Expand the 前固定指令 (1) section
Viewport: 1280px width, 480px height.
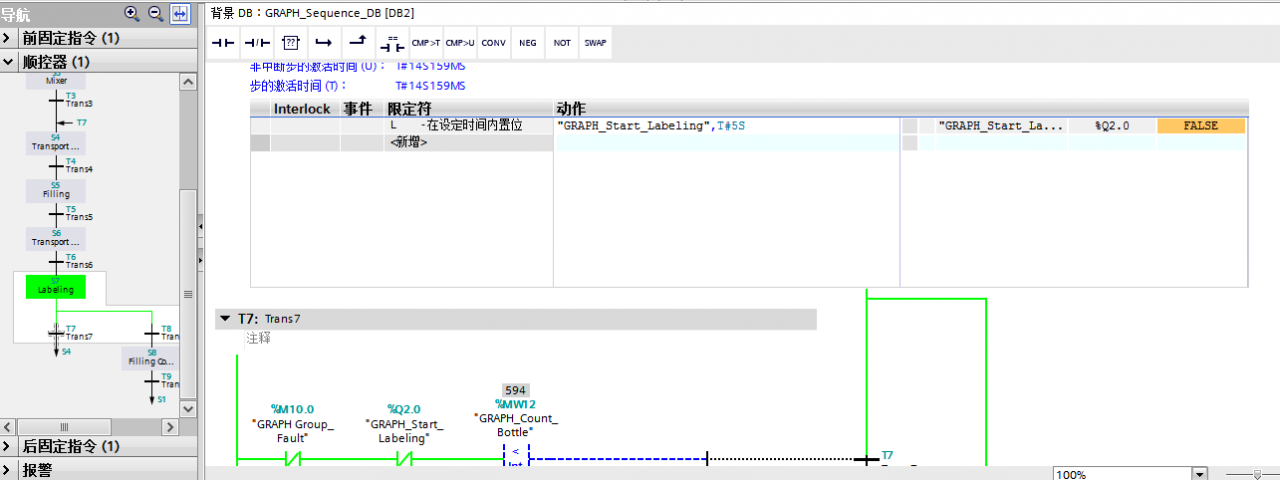pos(8,38)
